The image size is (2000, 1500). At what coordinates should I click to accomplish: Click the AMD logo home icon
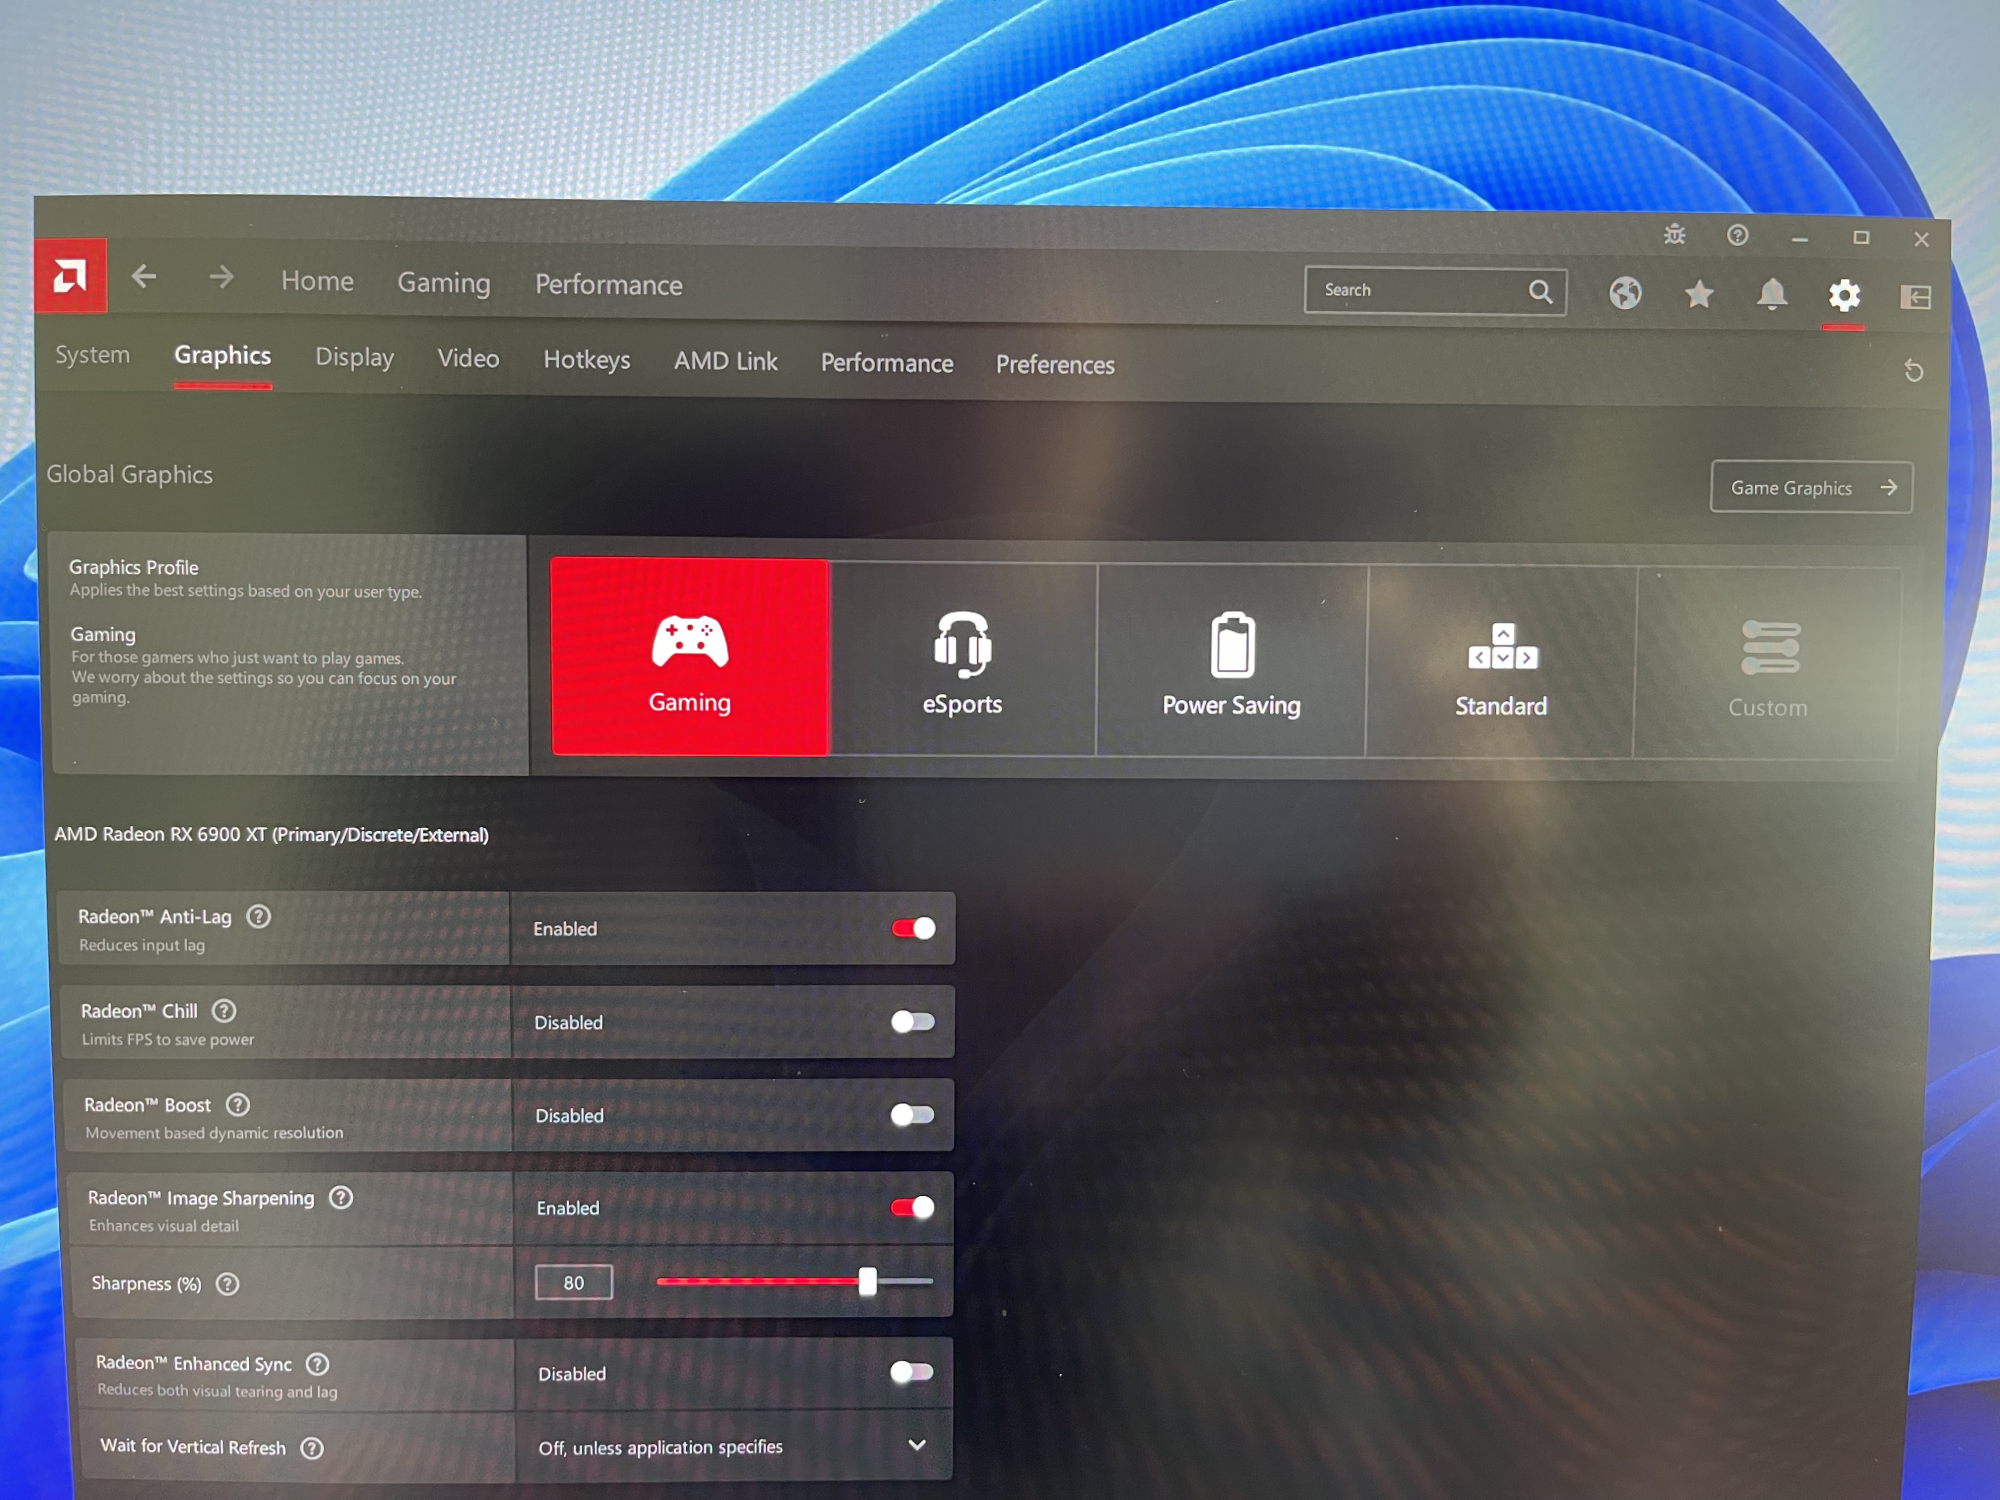pyautogui.click(x=70, y=275)
